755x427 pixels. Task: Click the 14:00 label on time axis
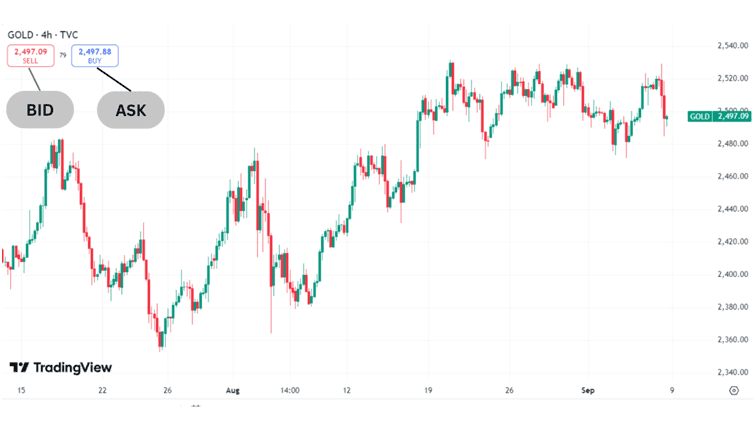[x=290, y=390]
